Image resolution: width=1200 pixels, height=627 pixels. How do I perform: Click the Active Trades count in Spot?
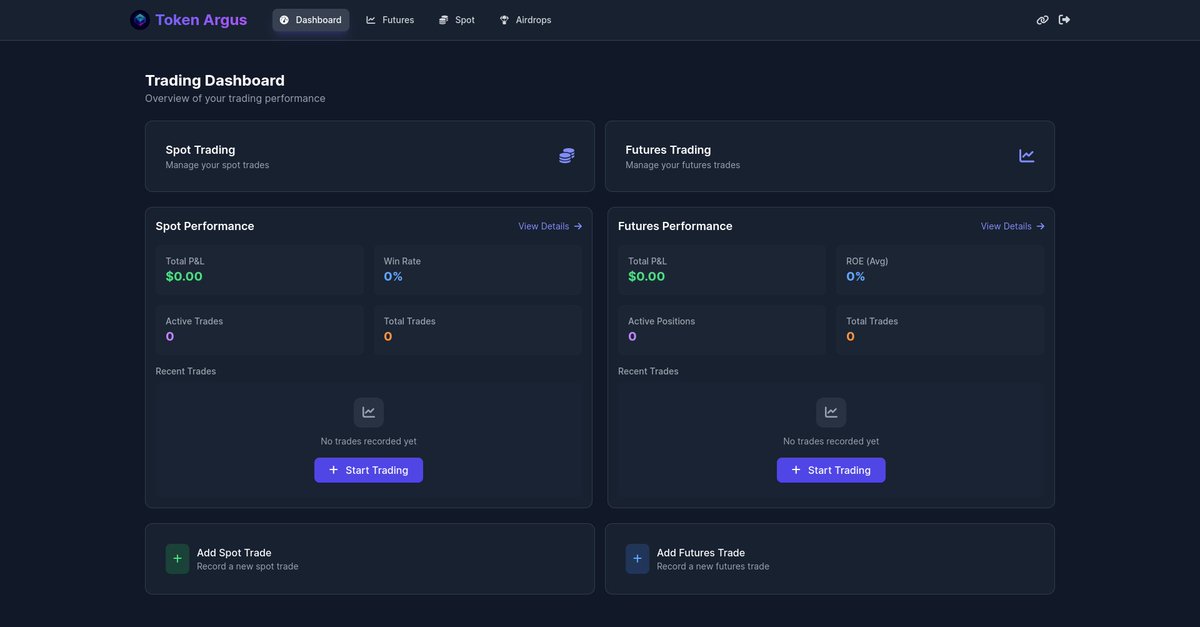(170, 337)
